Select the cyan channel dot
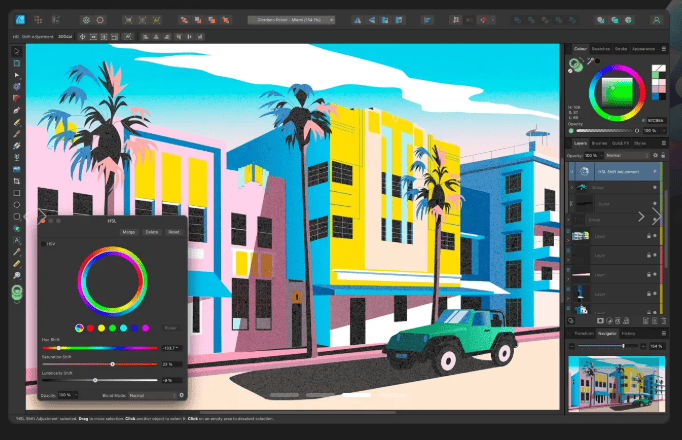The image size is (682, 440). click(x=124, y=328)
